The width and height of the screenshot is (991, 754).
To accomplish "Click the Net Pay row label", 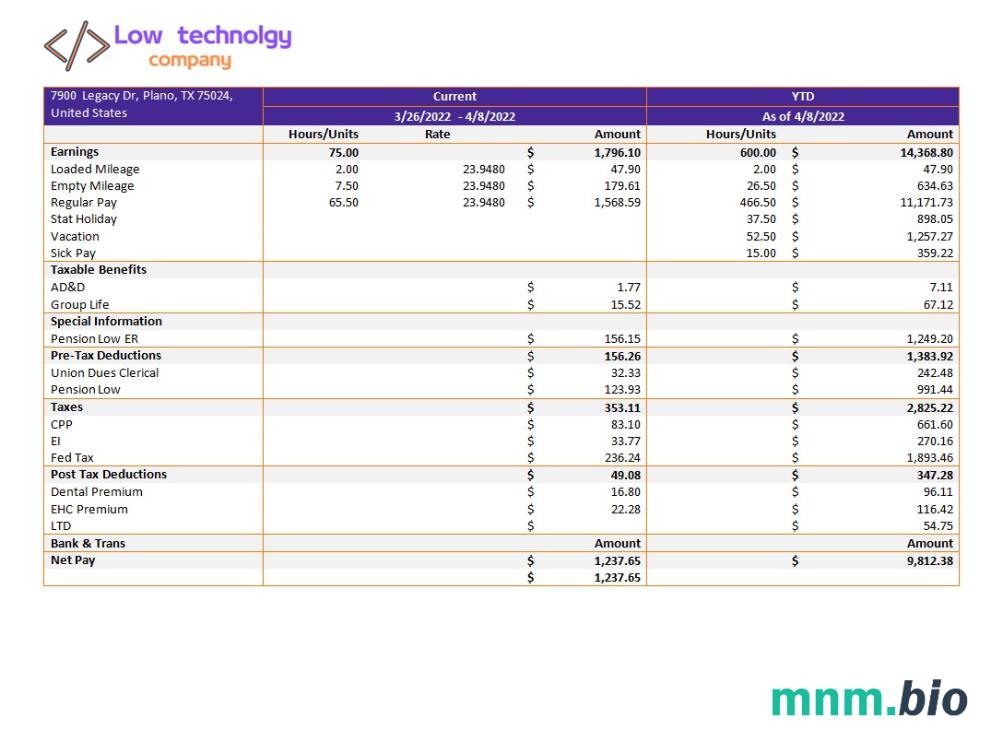I will [73, 560].
